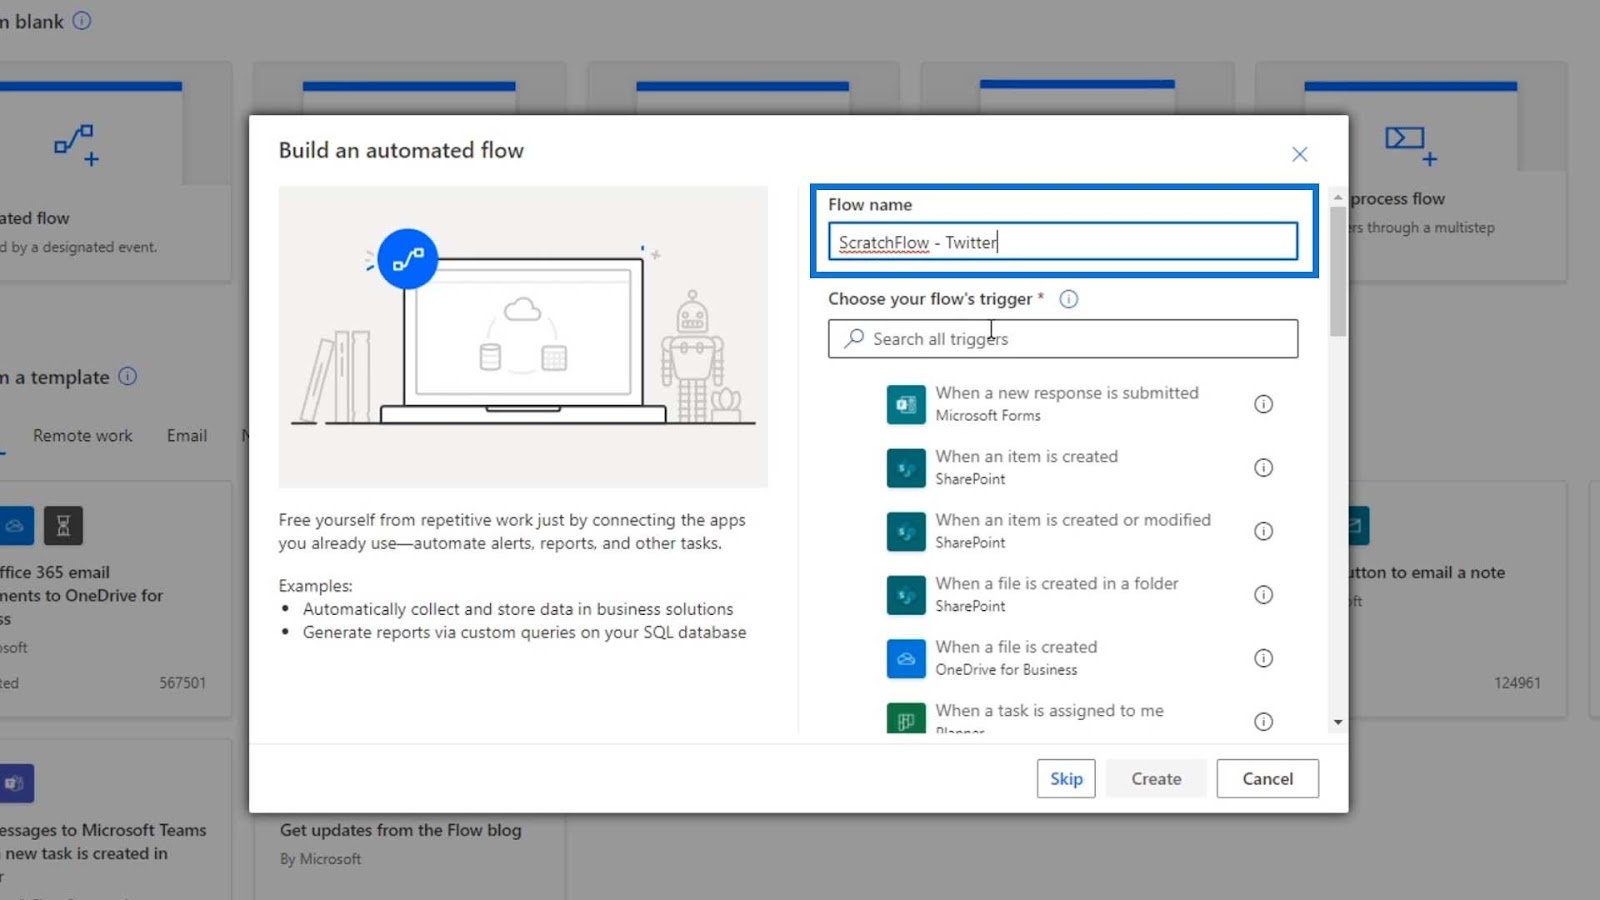Click the info icon beside Choose your flow's trigger

(1068, 299)
